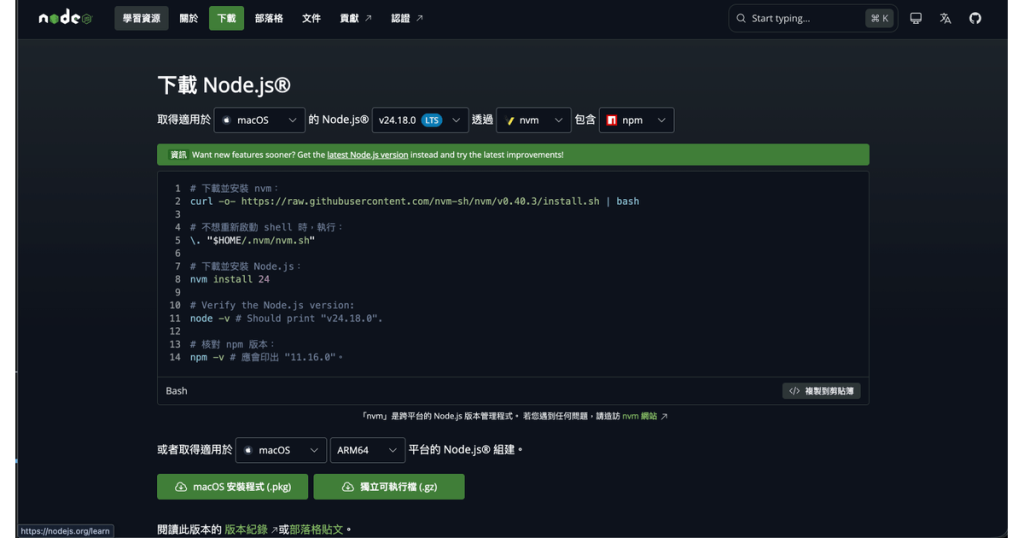Open the 關於 nav item
The height and width of the screenshot is (538, 1024).
click(189, 18)
